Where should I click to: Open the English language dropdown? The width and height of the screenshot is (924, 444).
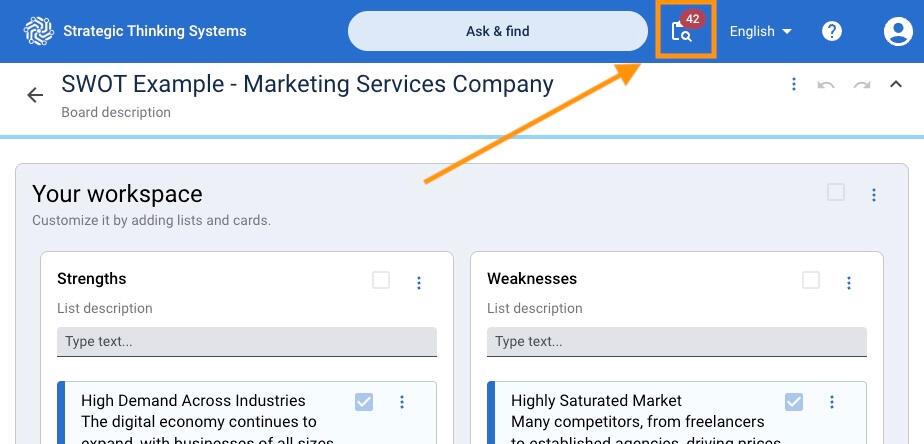(760, 31)
